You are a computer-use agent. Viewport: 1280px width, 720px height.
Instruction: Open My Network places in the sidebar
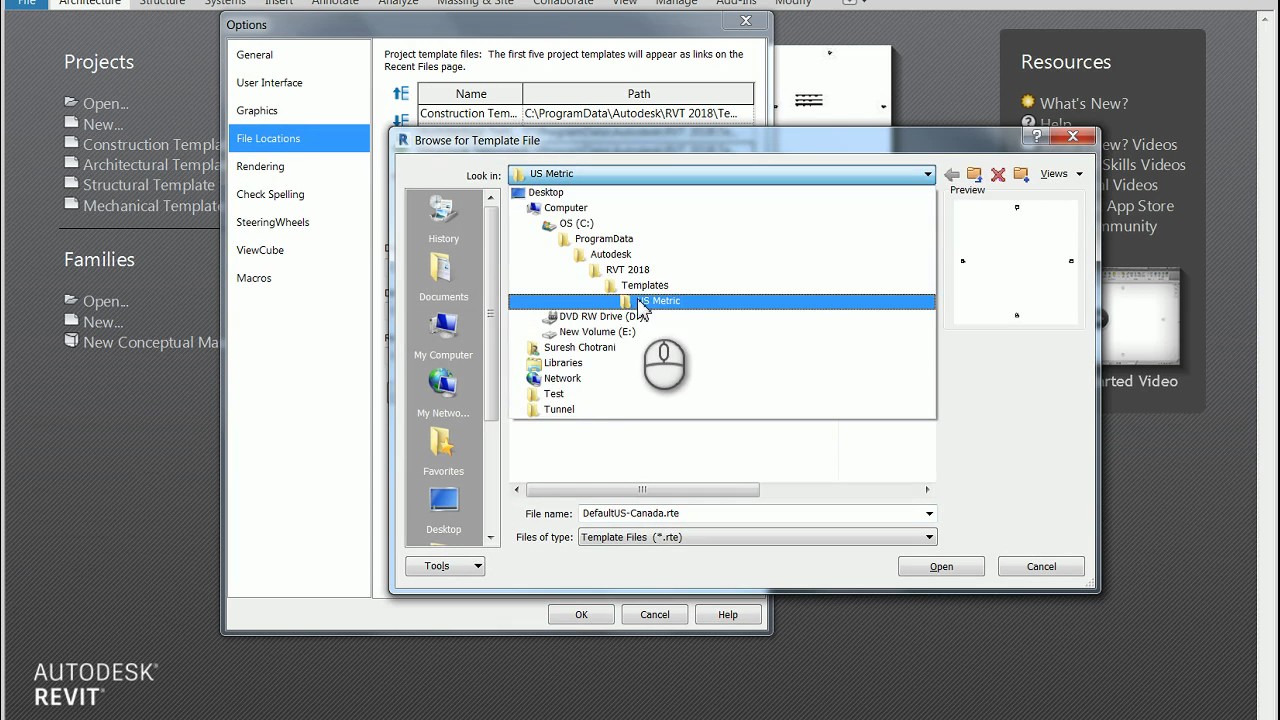443,394
